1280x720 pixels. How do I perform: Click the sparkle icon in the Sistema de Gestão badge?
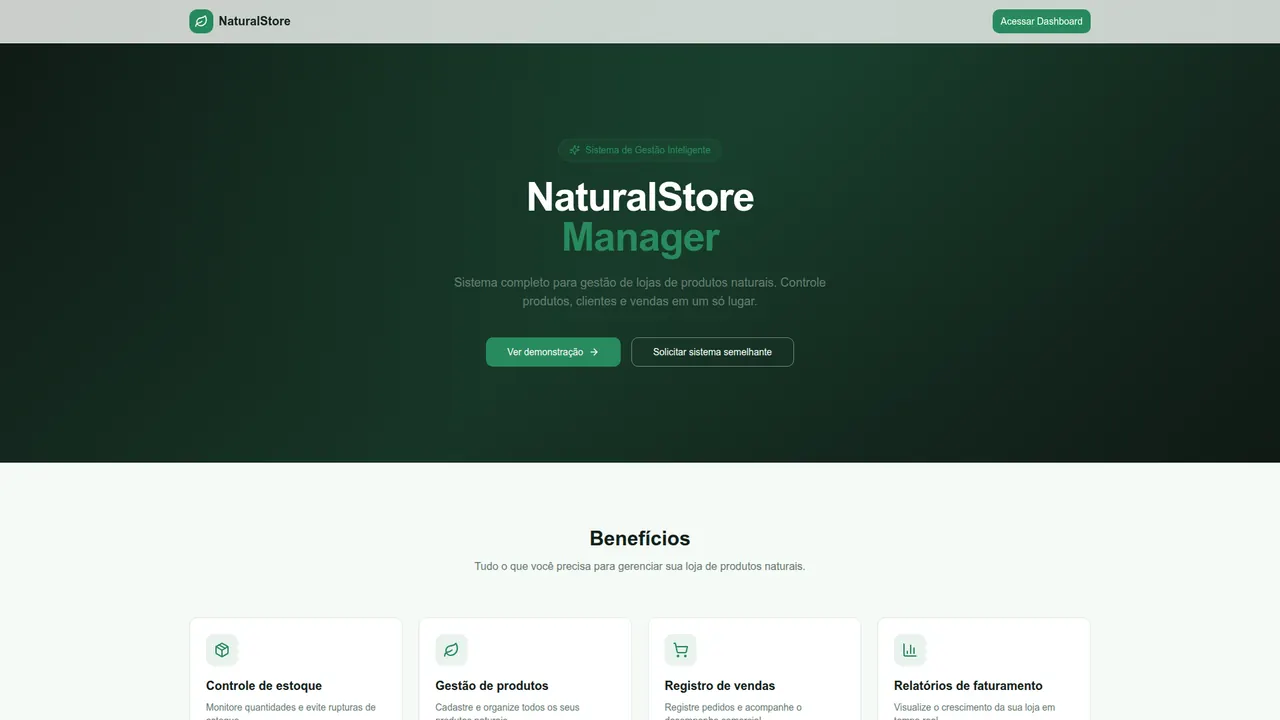coord(575,150)
